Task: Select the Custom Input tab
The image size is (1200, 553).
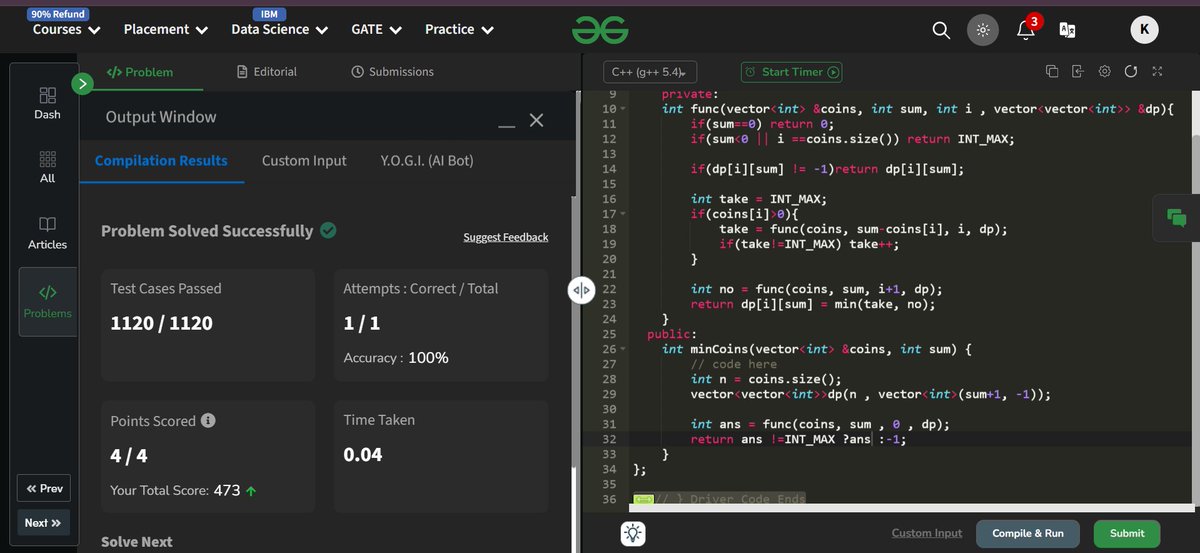Action: 304,160
